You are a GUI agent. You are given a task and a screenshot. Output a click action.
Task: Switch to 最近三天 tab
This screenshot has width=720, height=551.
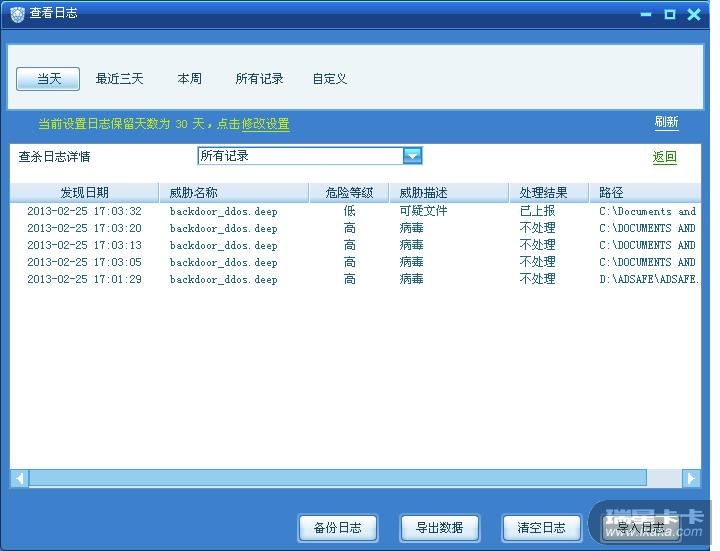coord(119,79)
